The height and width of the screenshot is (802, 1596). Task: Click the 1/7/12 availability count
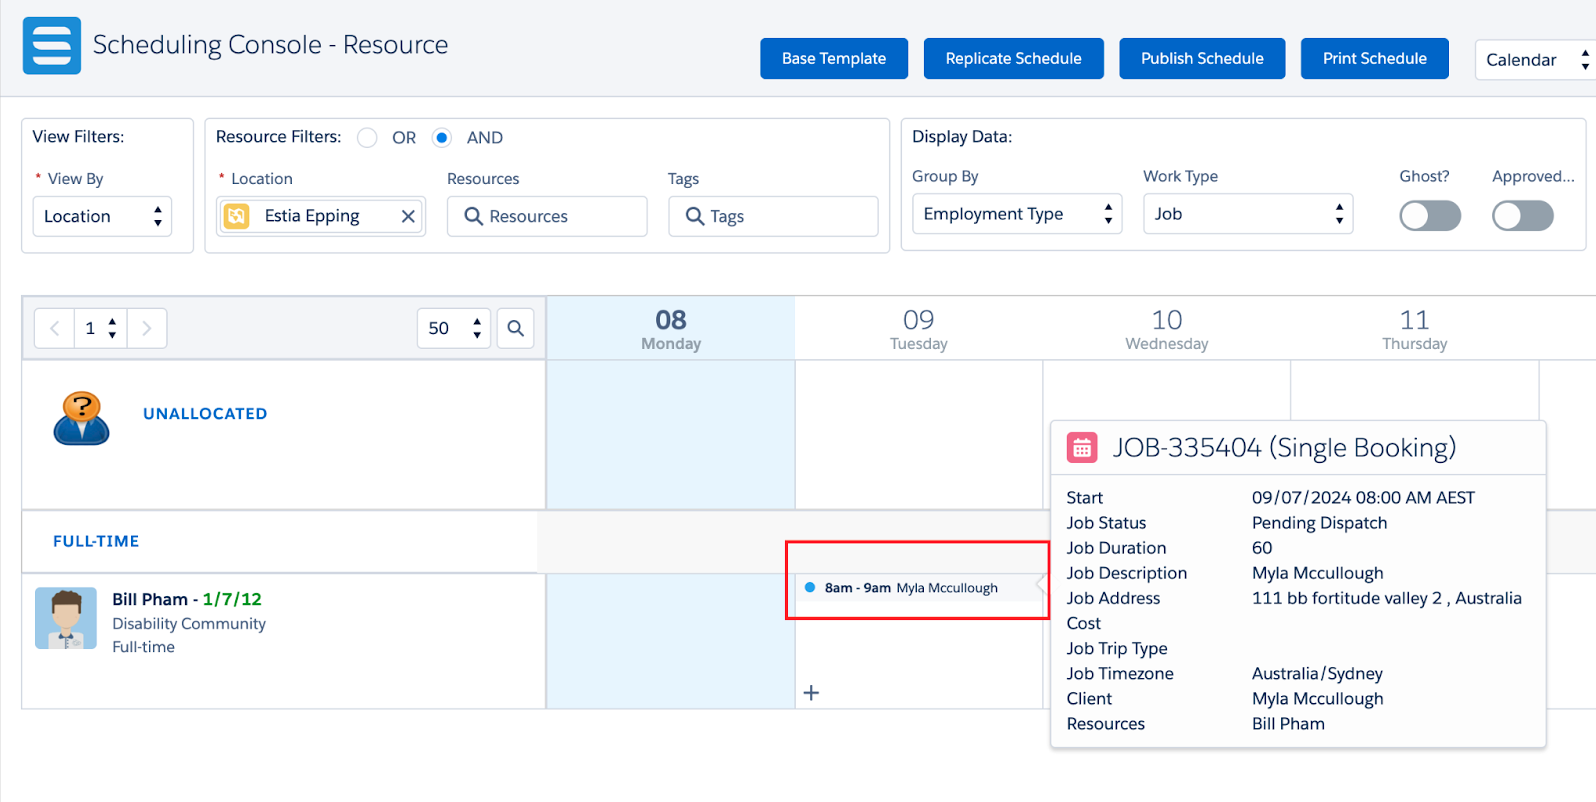[232, 599]
